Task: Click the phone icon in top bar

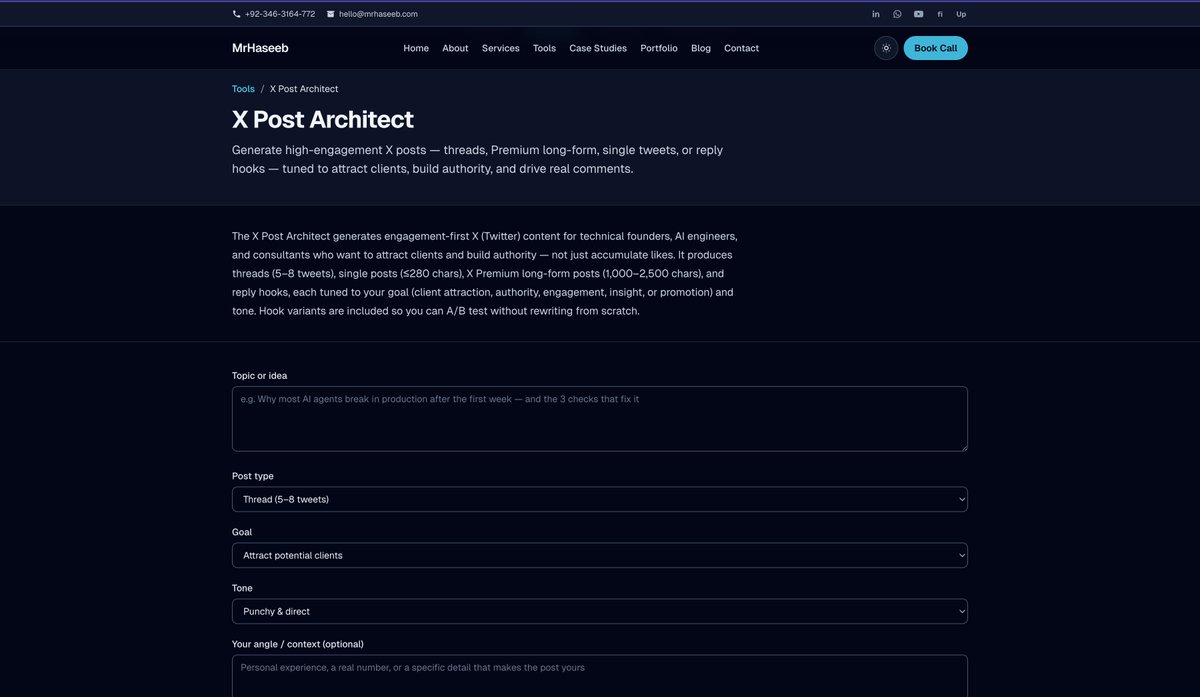Action: pos(236,14)
